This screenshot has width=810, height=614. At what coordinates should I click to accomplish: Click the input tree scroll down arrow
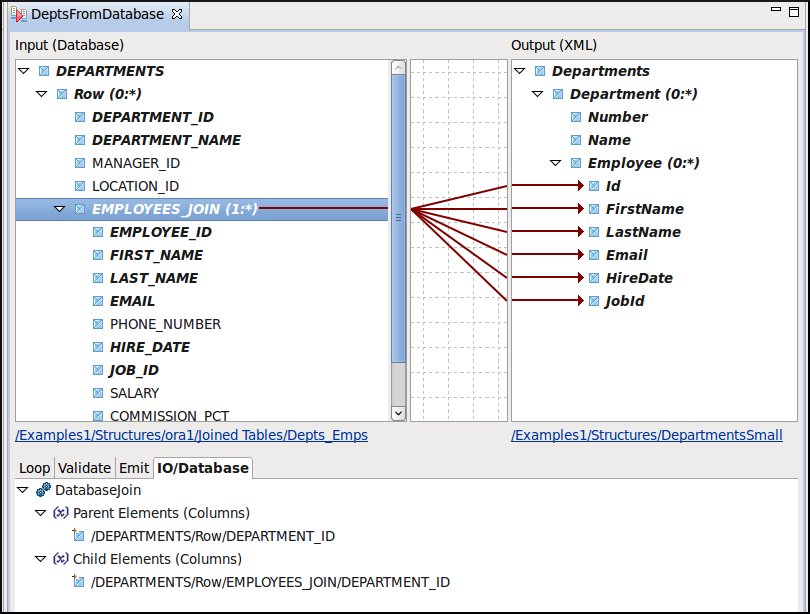coord(398,412)
